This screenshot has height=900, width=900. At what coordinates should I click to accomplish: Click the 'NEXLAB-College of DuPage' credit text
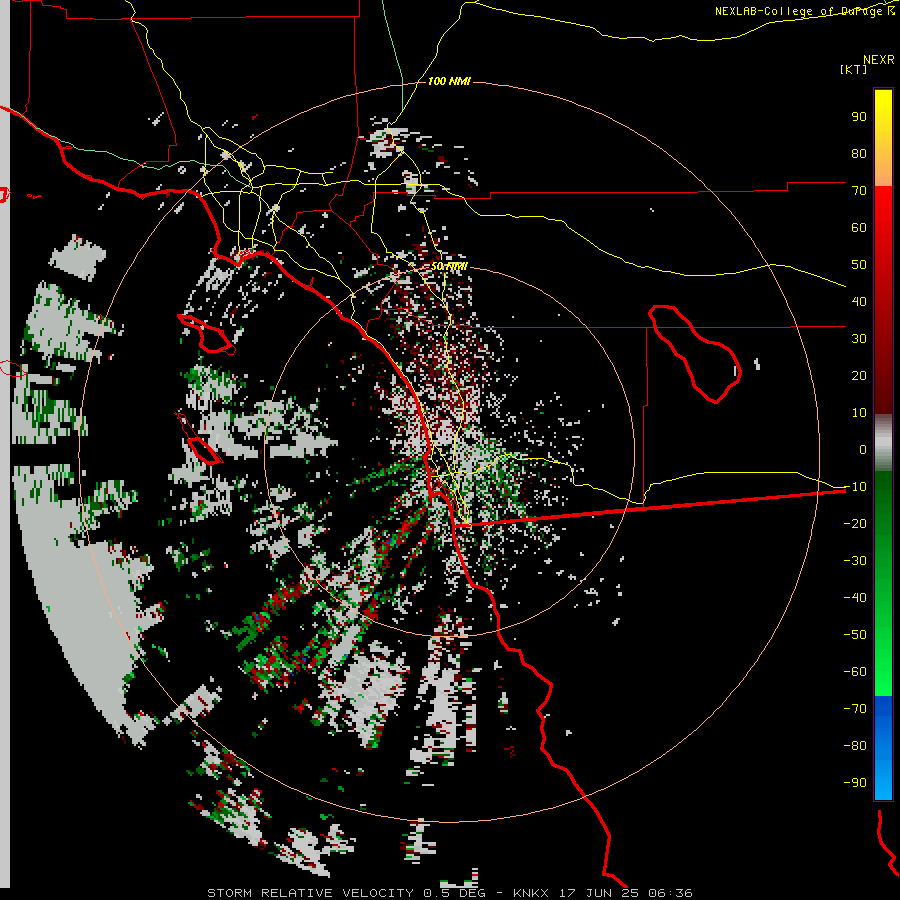point(798,11)
